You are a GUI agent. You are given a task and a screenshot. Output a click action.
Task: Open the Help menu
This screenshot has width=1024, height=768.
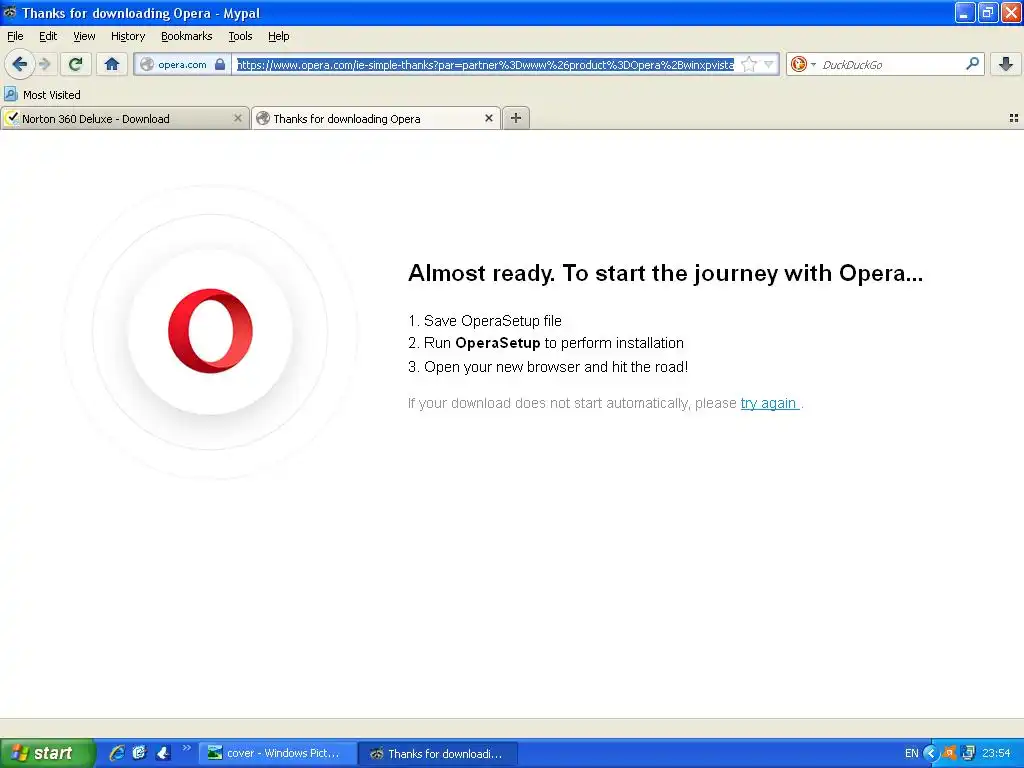pyautogui.click(x=279, y=37)
